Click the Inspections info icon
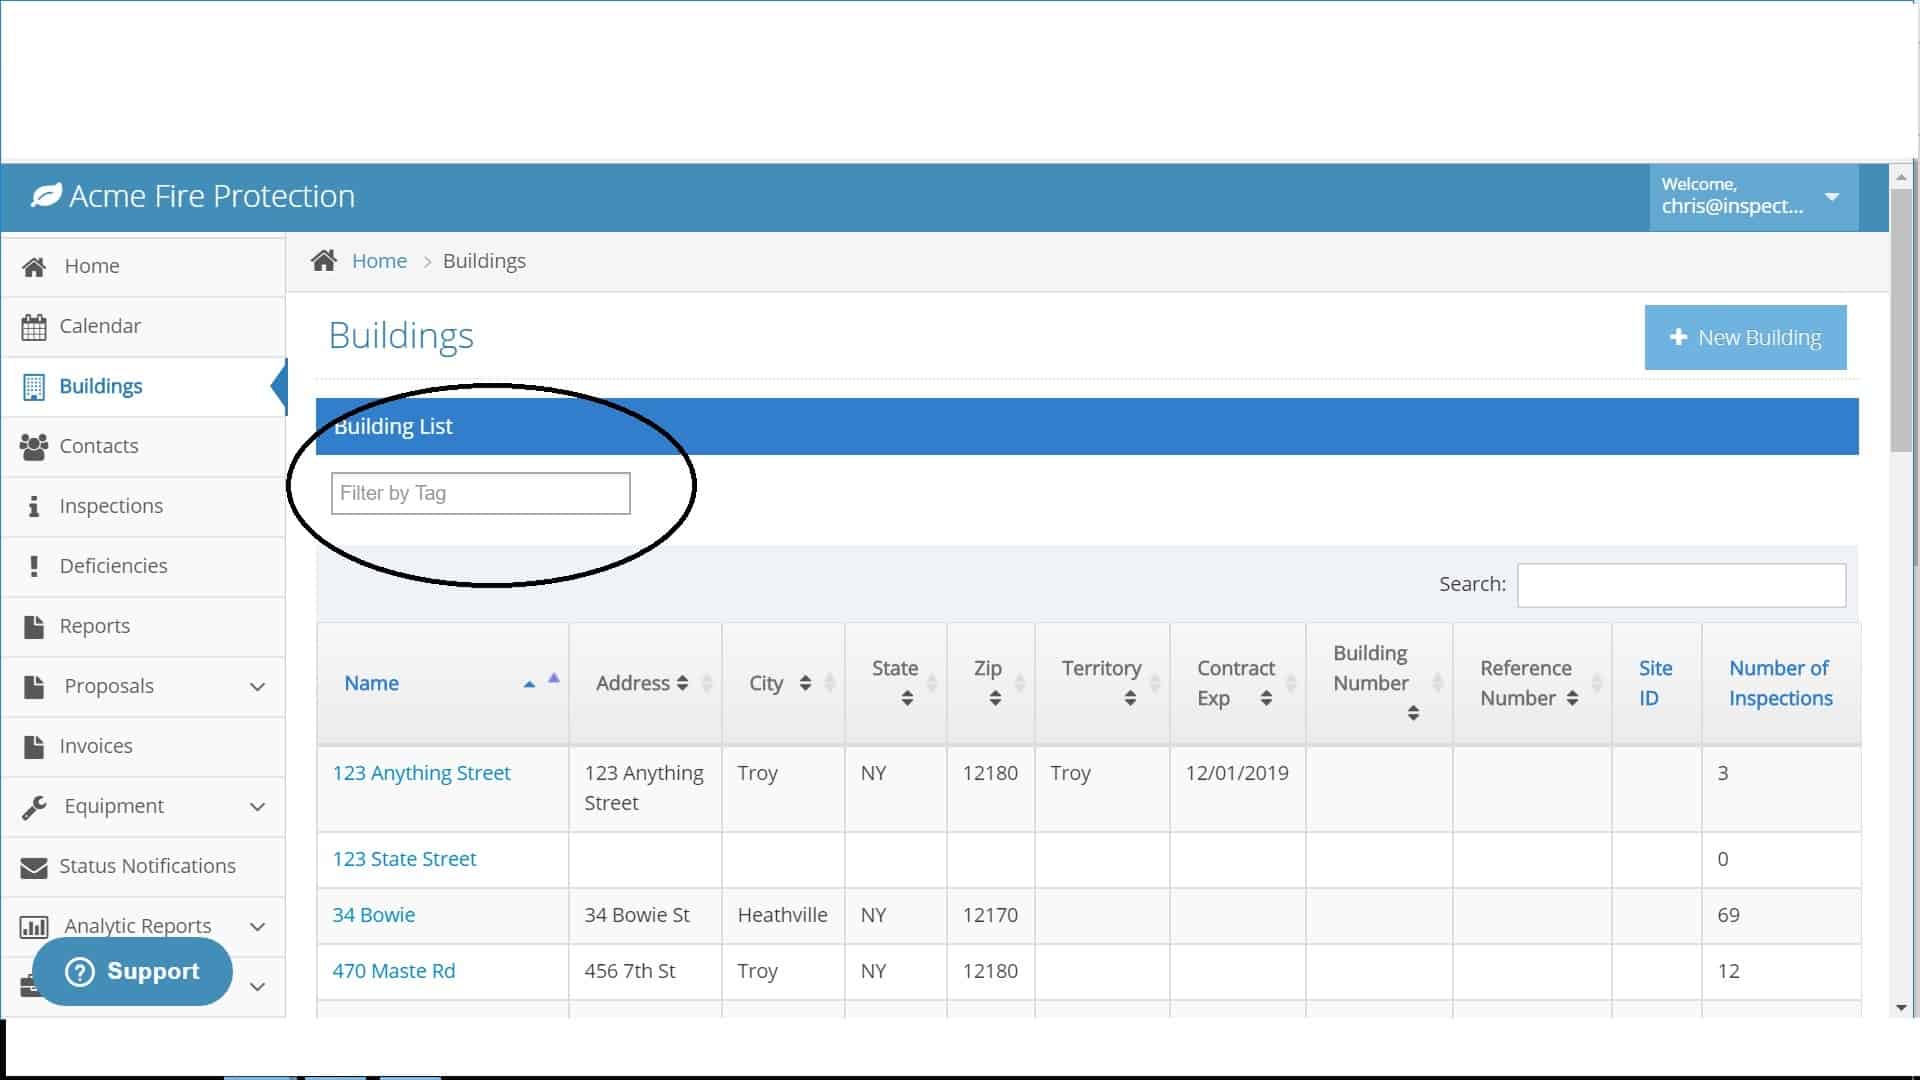 pyautogui.click(x=33, y=507)
